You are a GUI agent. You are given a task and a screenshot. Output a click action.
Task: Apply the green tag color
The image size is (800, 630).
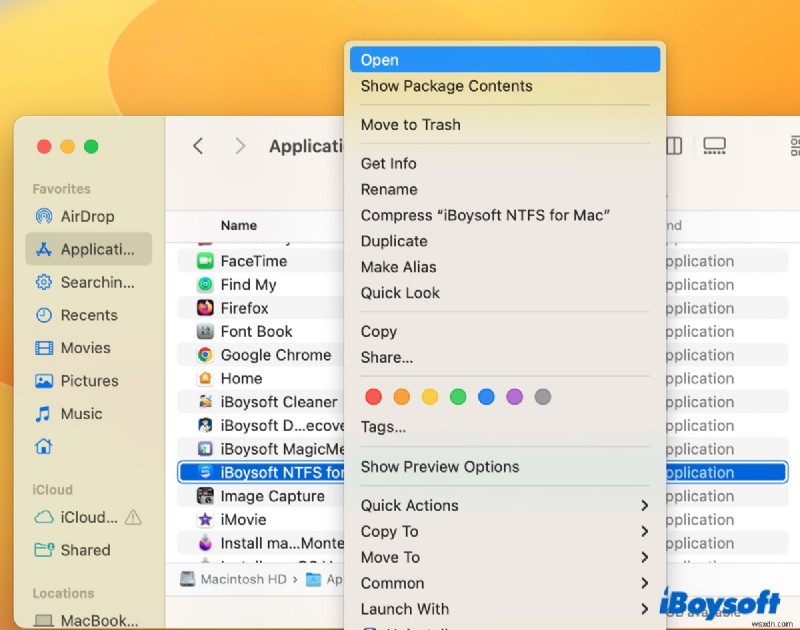point(458,396)
